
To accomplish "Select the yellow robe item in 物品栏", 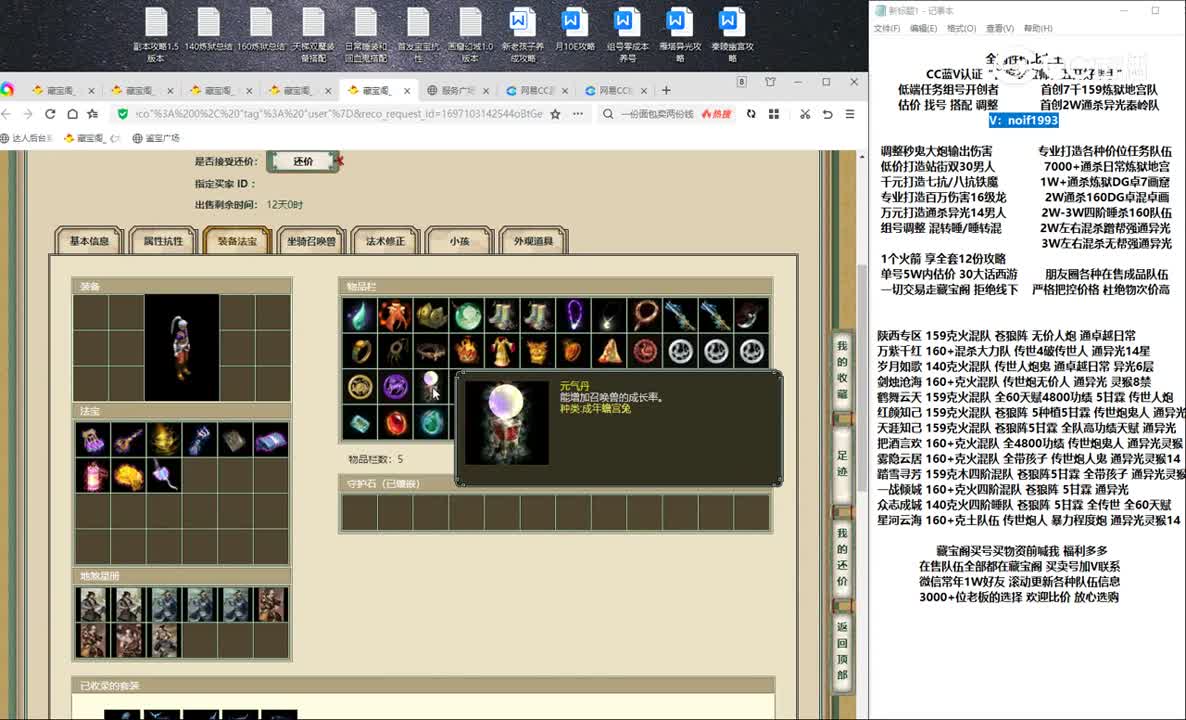I will [503, 351].
